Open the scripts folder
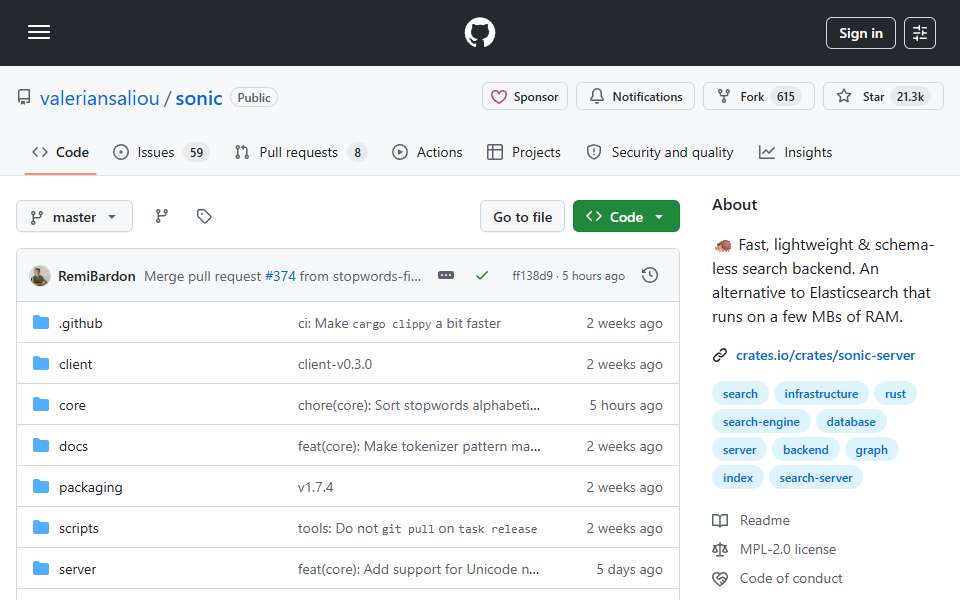The height and width of the screenshot is (600, 960). pos(78,528)
